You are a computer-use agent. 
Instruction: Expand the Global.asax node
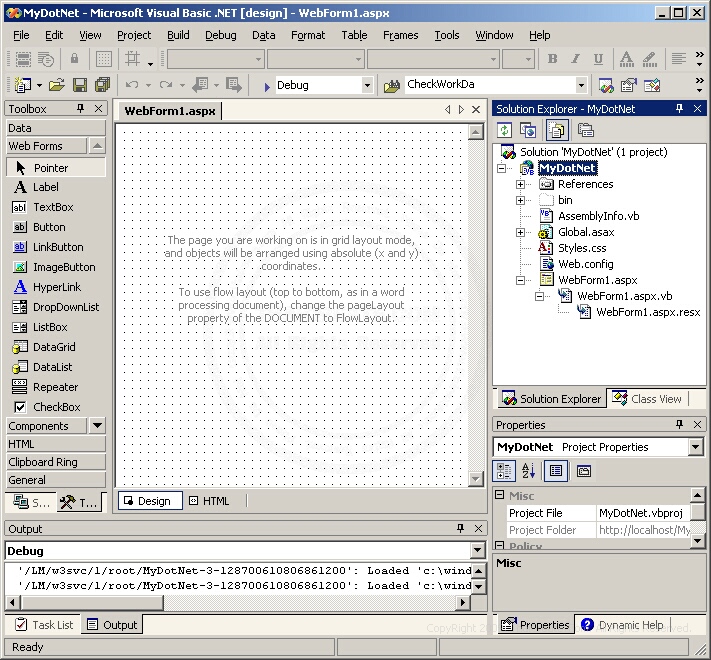[x=520, y=233]
